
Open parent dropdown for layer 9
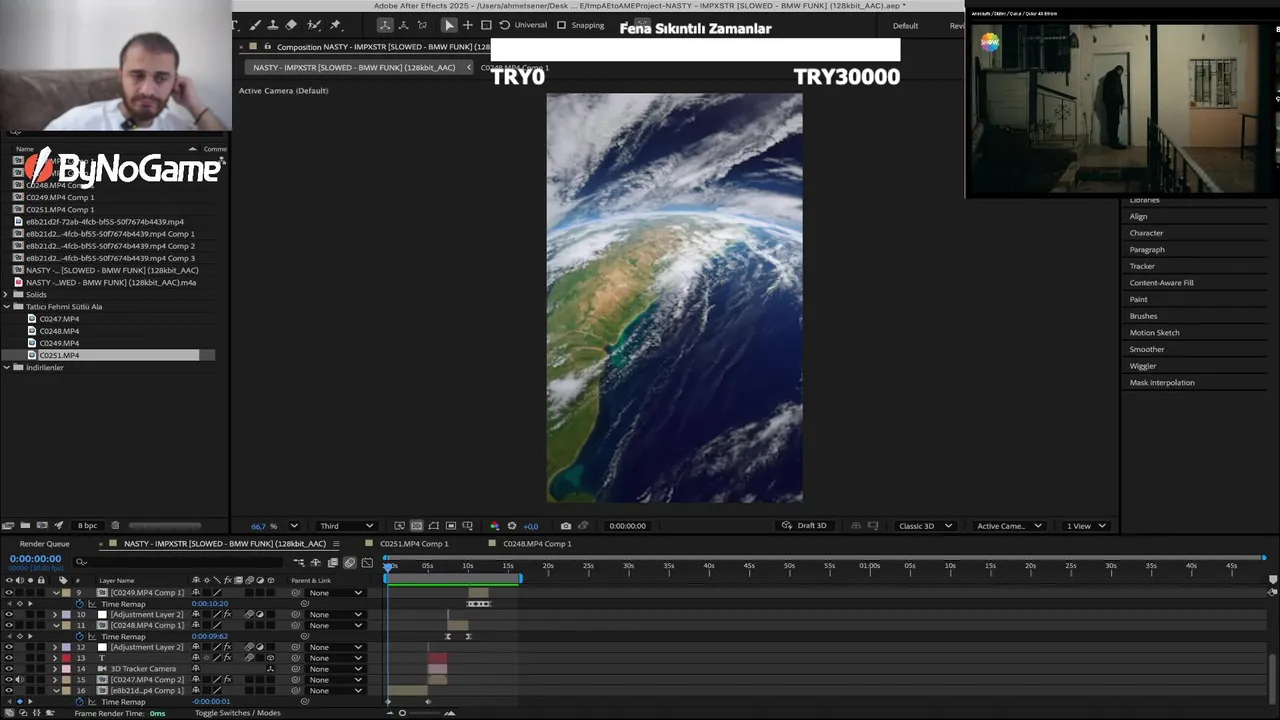pos(336,593)
